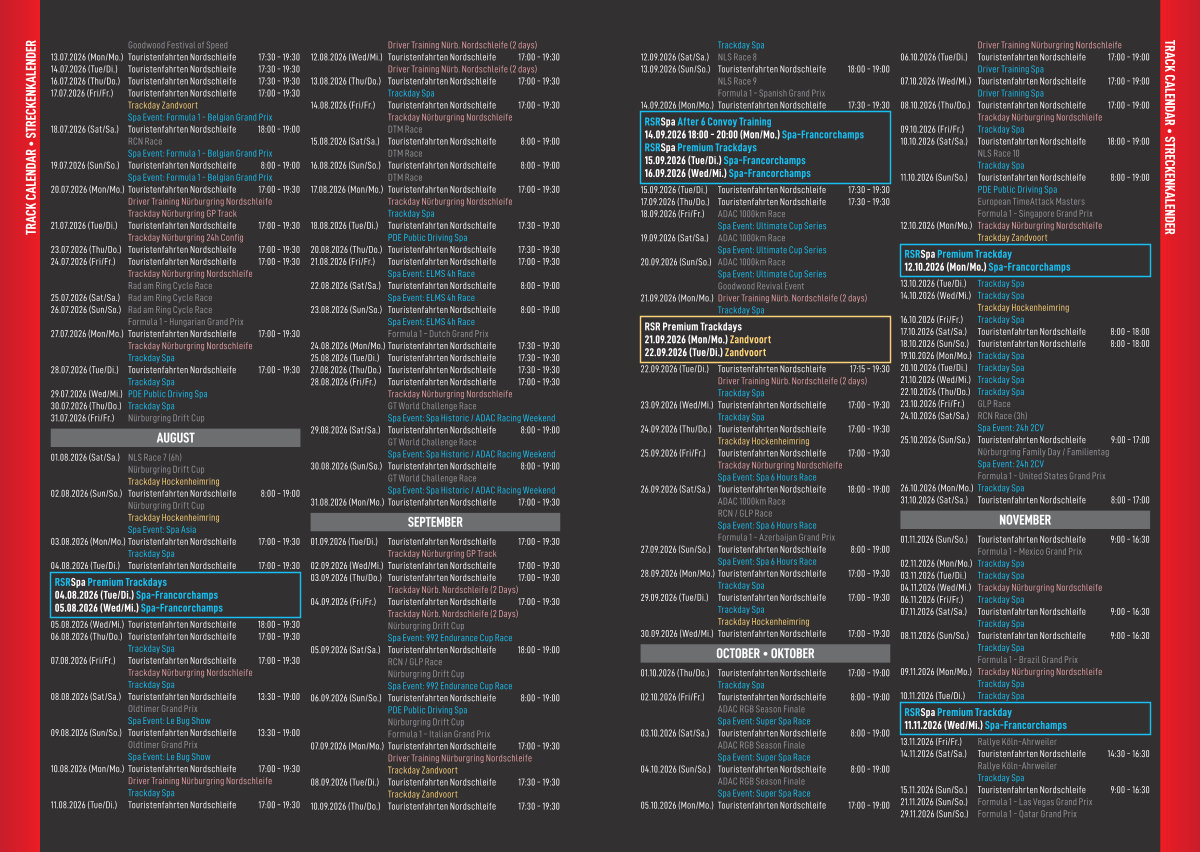Click the AUGUST month header

tap(175, 438)
